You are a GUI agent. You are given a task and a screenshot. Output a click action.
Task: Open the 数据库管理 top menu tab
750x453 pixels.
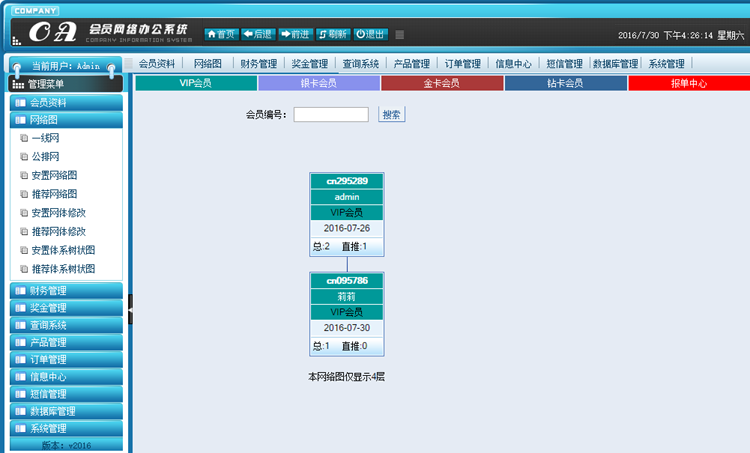click(615, 64)
